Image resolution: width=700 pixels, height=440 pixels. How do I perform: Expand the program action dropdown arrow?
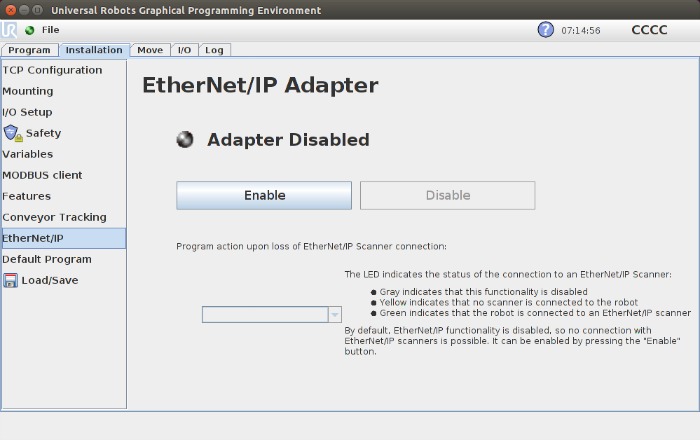(335, 315)
